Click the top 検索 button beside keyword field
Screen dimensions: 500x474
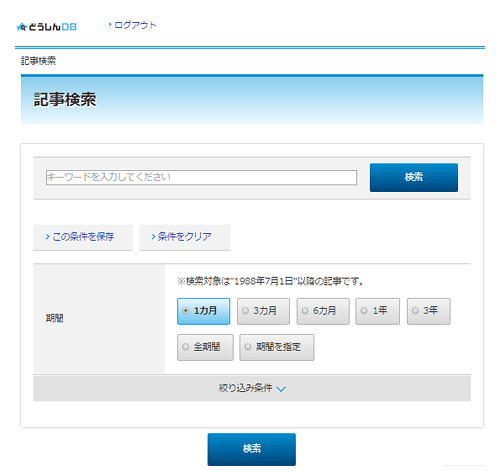click(414, 177)
